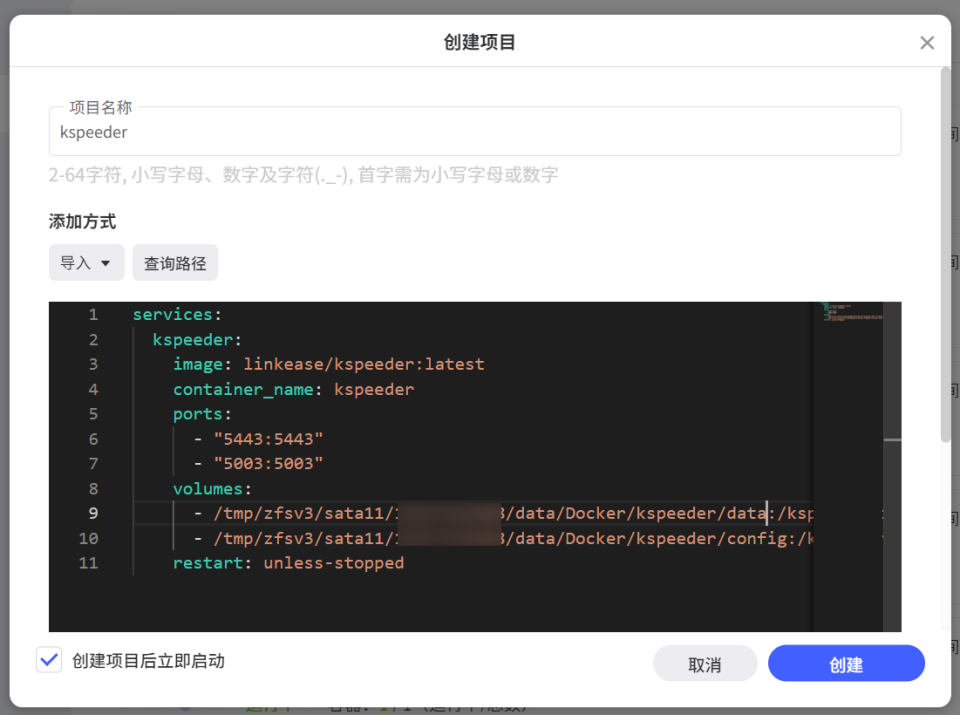This screenshot has height=715, width=960.
Task: Click the 取消 button
Action: click(705, 663)
